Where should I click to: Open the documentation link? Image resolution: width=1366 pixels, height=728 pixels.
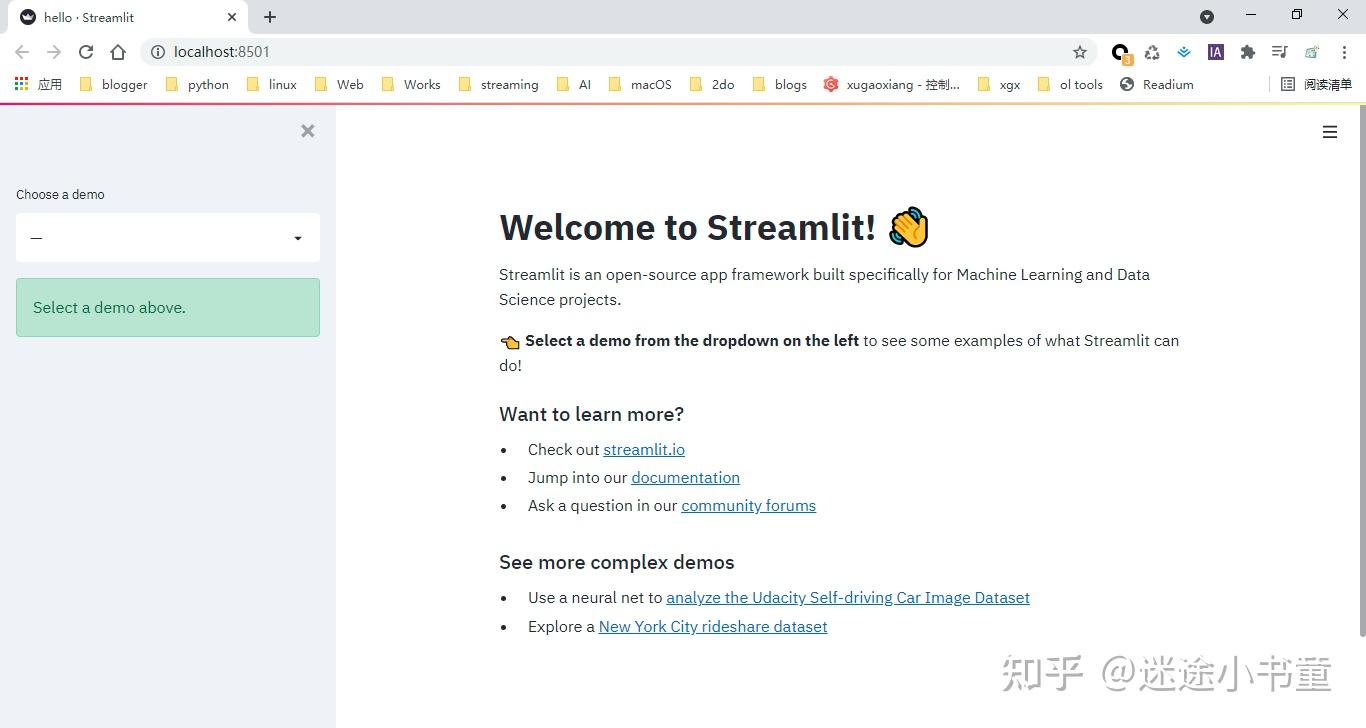tap(685, 477)
